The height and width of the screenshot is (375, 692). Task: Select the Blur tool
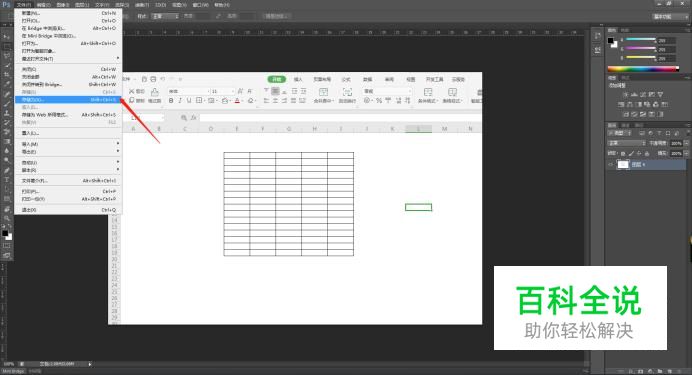6,150
